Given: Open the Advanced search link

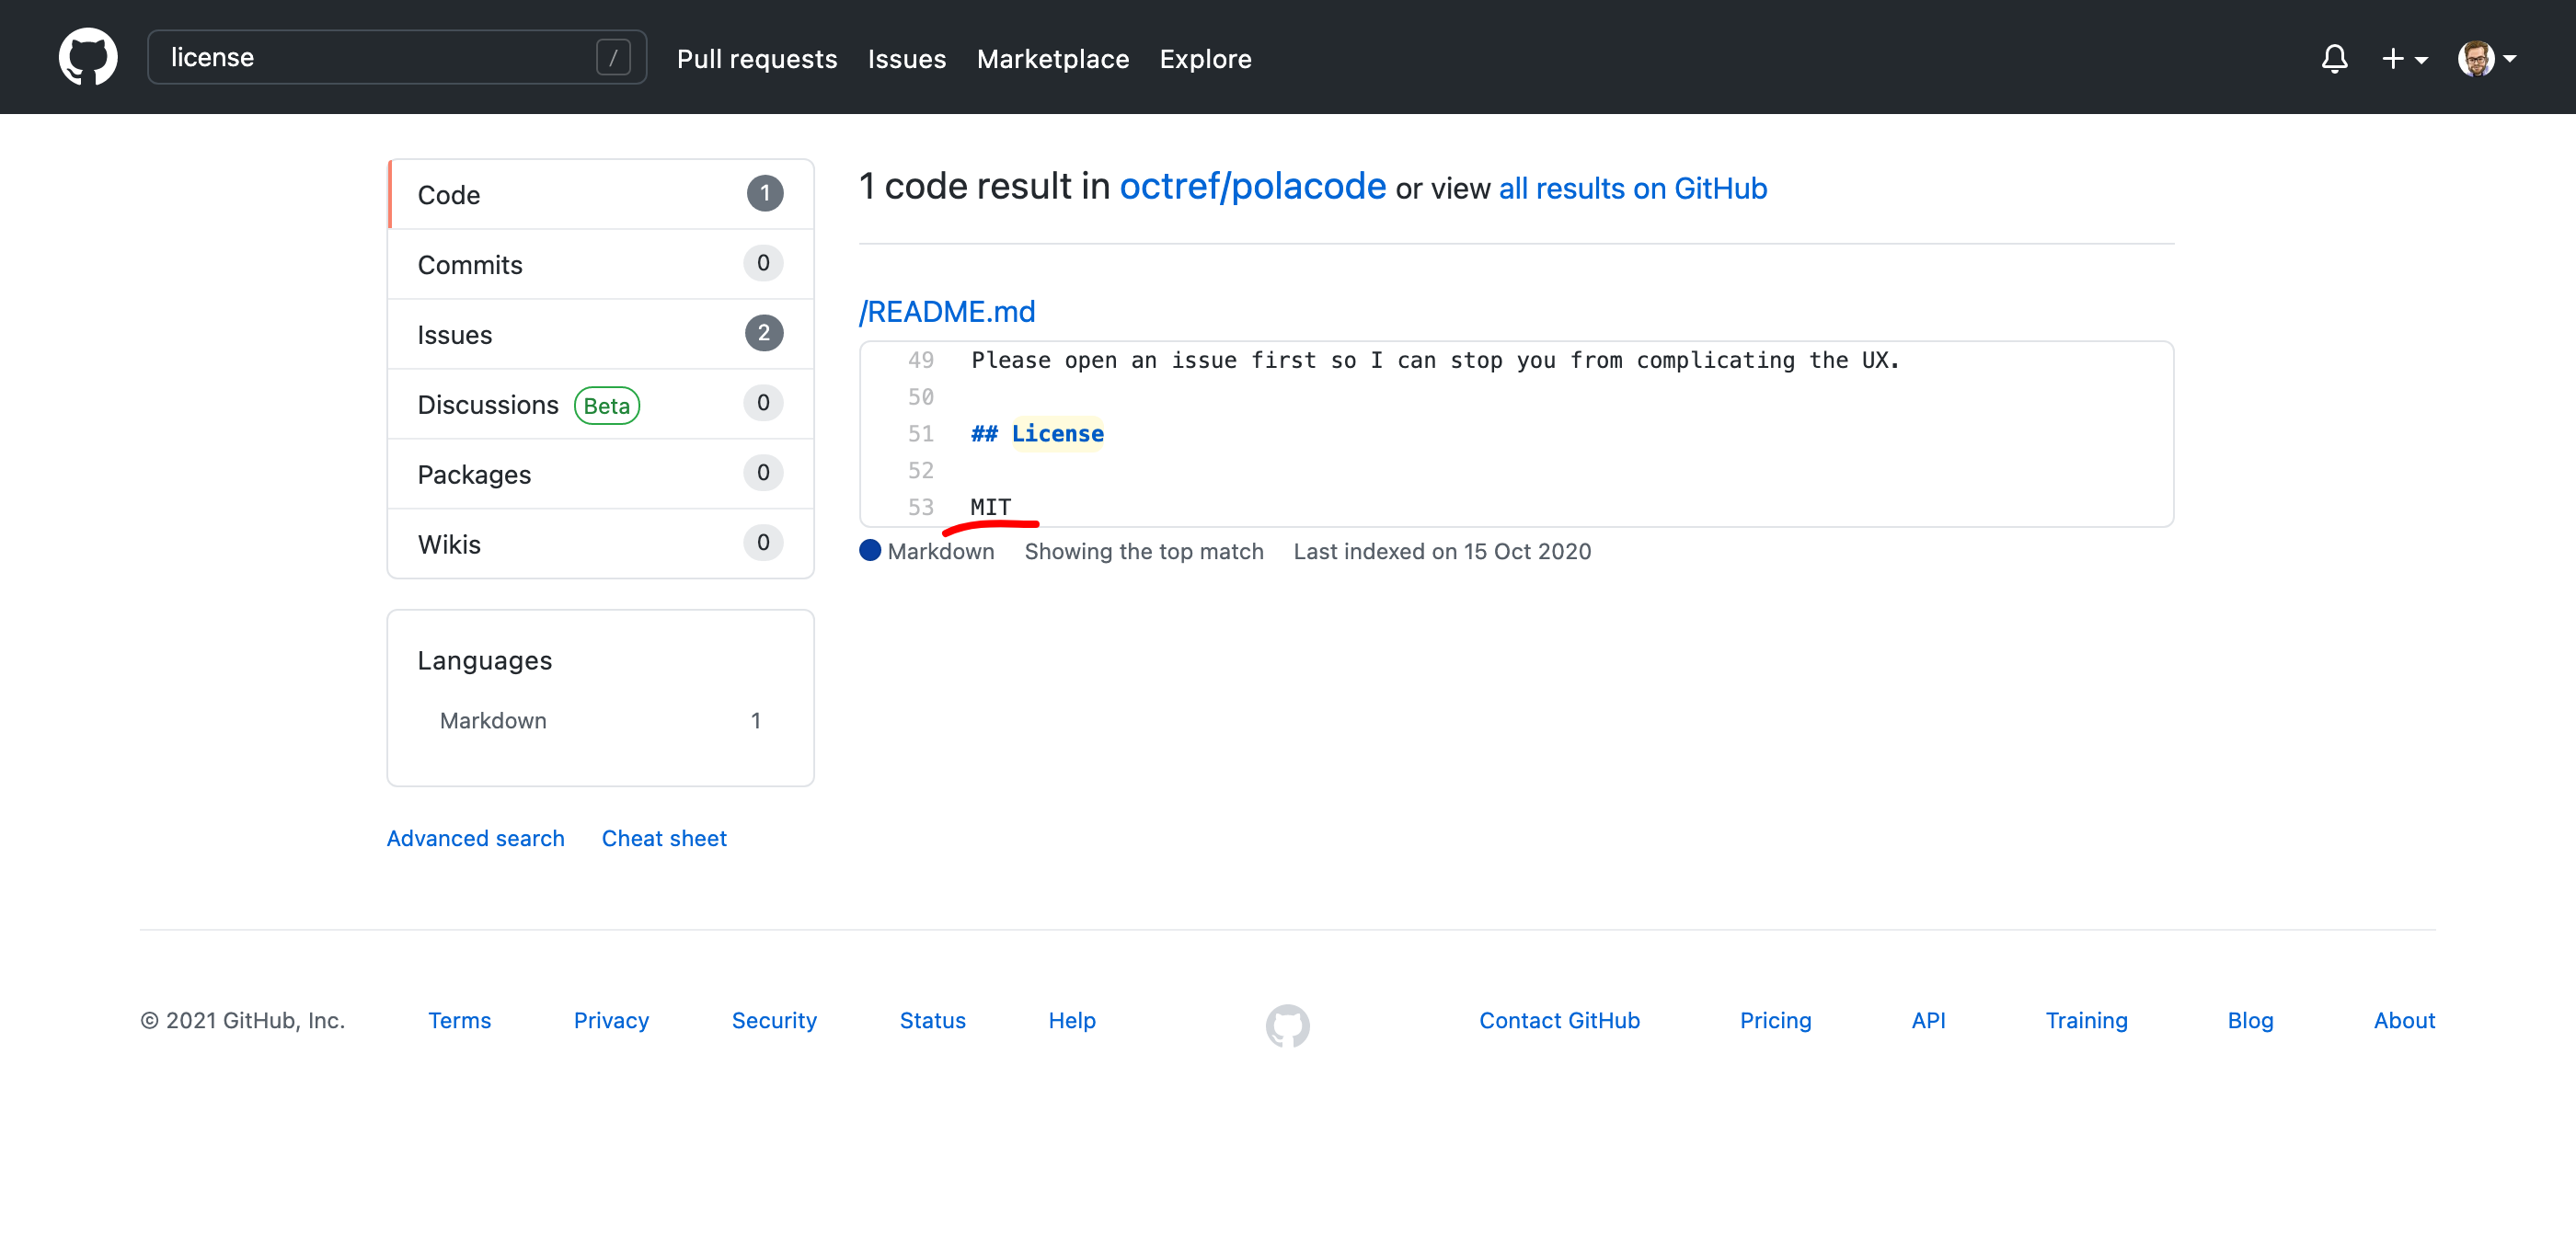Looking at the screenshot, I should (475, 838).
